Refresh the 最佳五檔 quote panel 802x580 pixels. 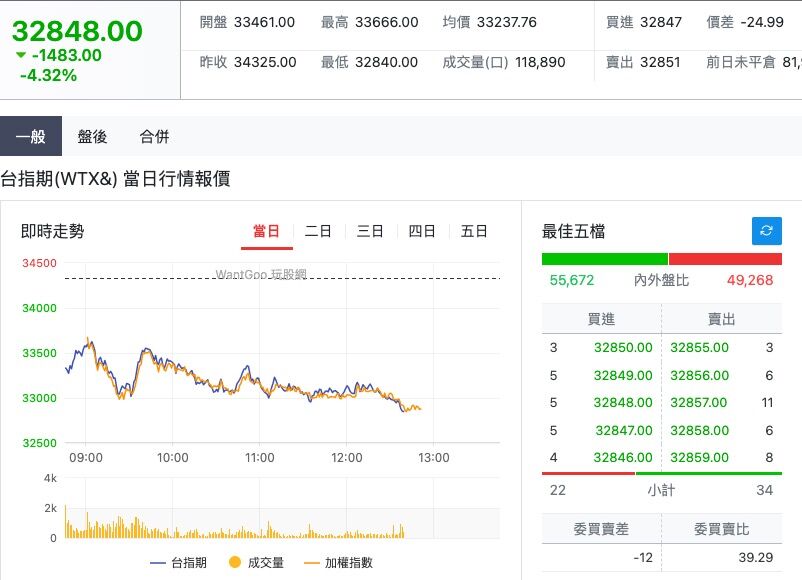[x=766, y=231]
